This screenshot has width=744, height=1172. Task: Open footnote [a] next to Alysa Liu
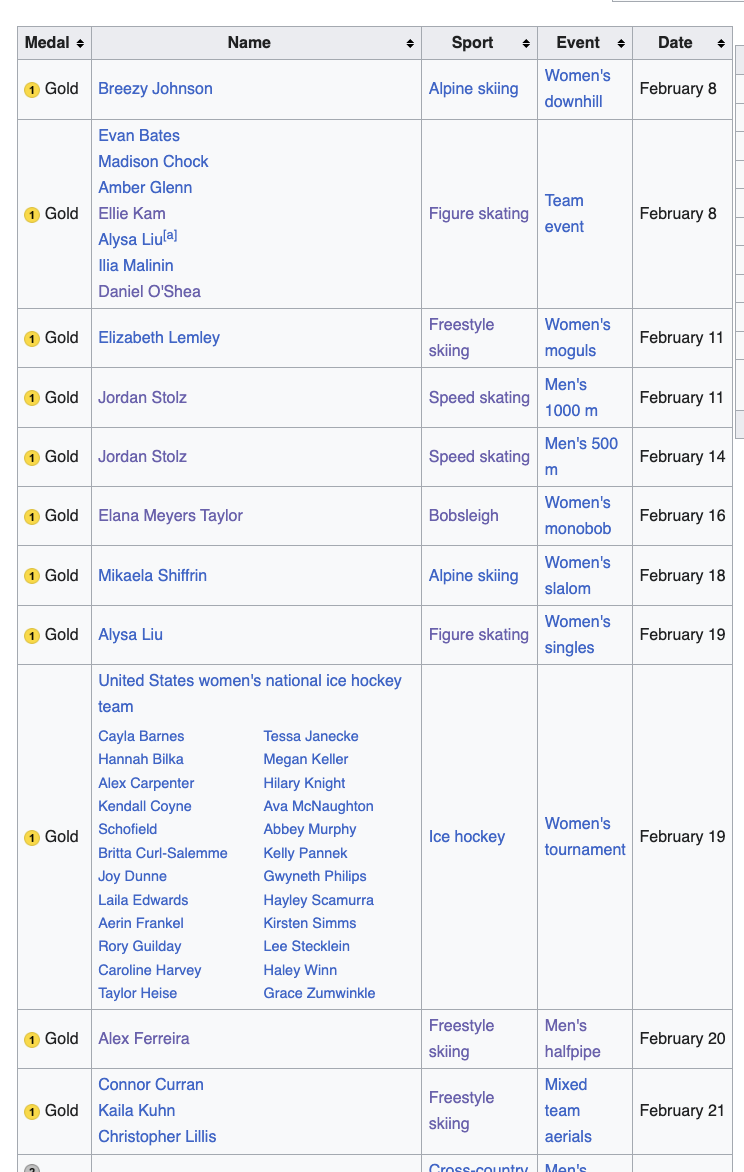[170, 235]
